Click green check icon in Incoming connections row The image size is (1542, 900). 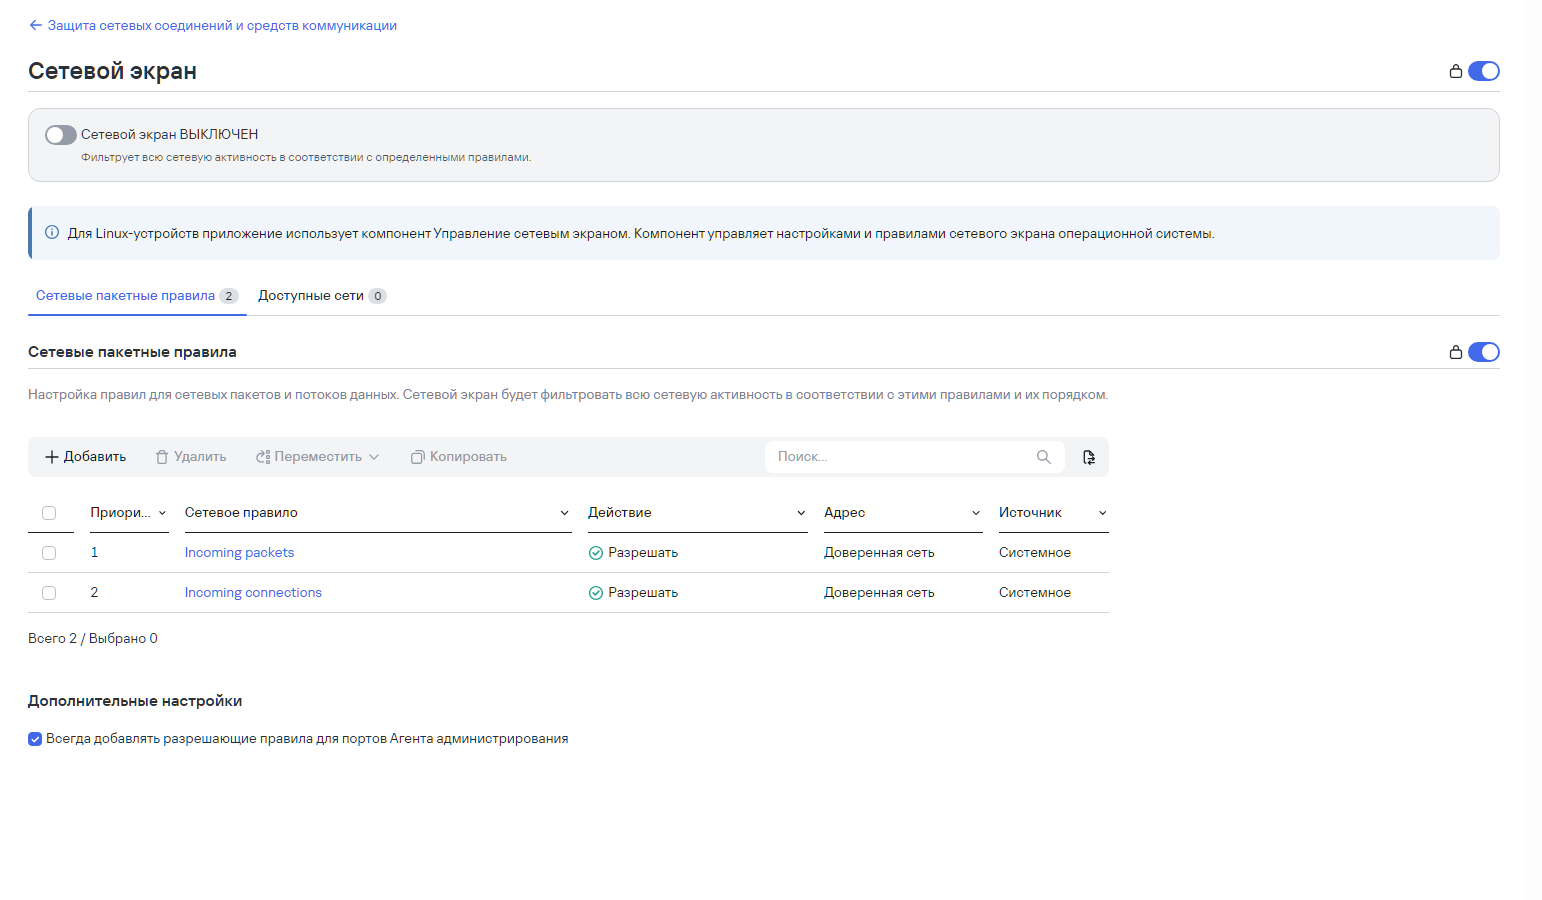point(596,593)
